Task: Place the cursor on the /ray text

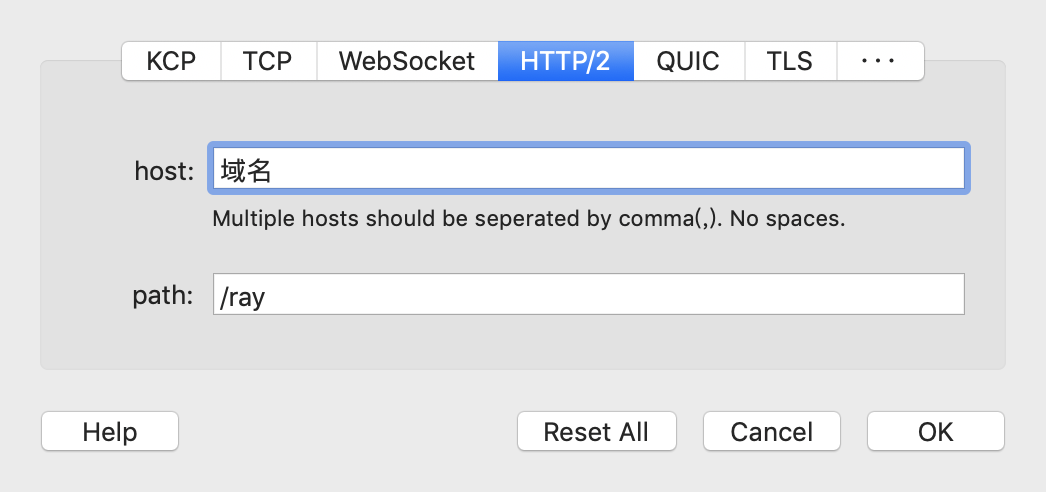Action: click(243, 298)
